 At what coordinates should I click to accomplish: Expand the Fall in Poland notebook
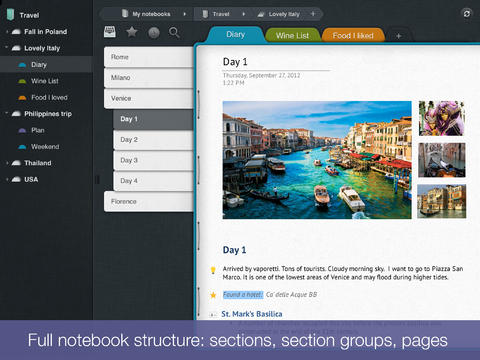click(7, 32)
